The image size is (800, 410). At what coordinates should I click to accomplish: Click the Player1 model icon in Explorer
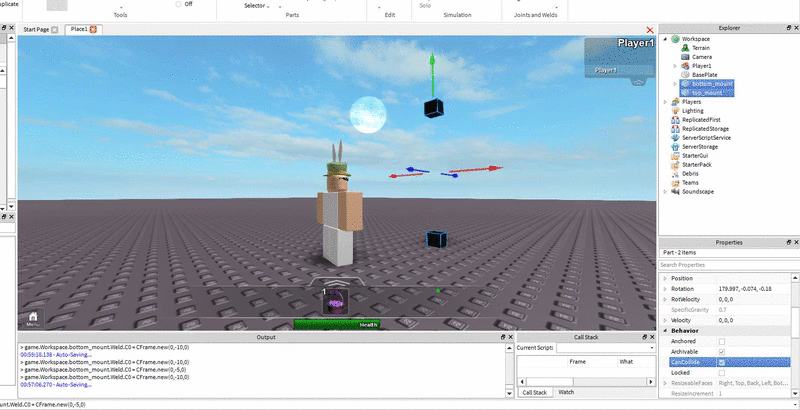tap(685, 66)
